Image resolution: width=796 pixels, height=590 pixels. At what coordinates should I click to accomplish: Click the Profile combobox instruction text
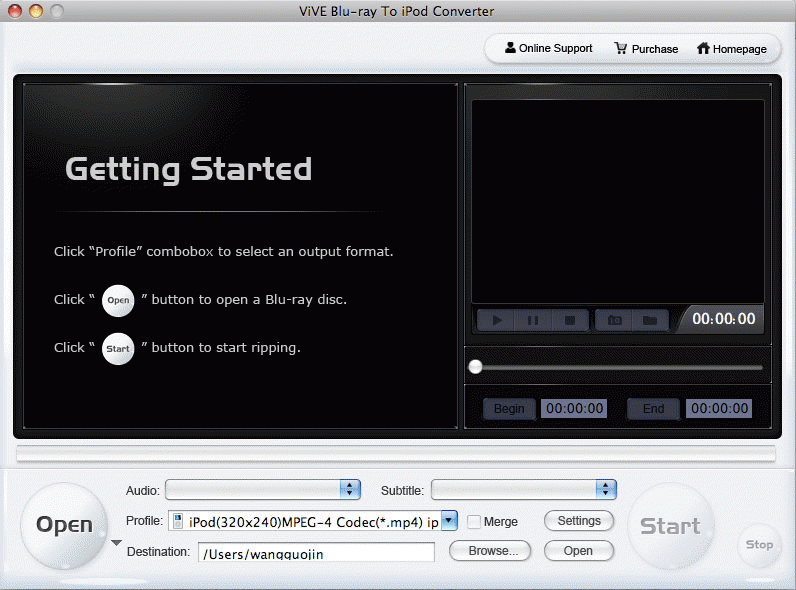(x=223, y=252)
